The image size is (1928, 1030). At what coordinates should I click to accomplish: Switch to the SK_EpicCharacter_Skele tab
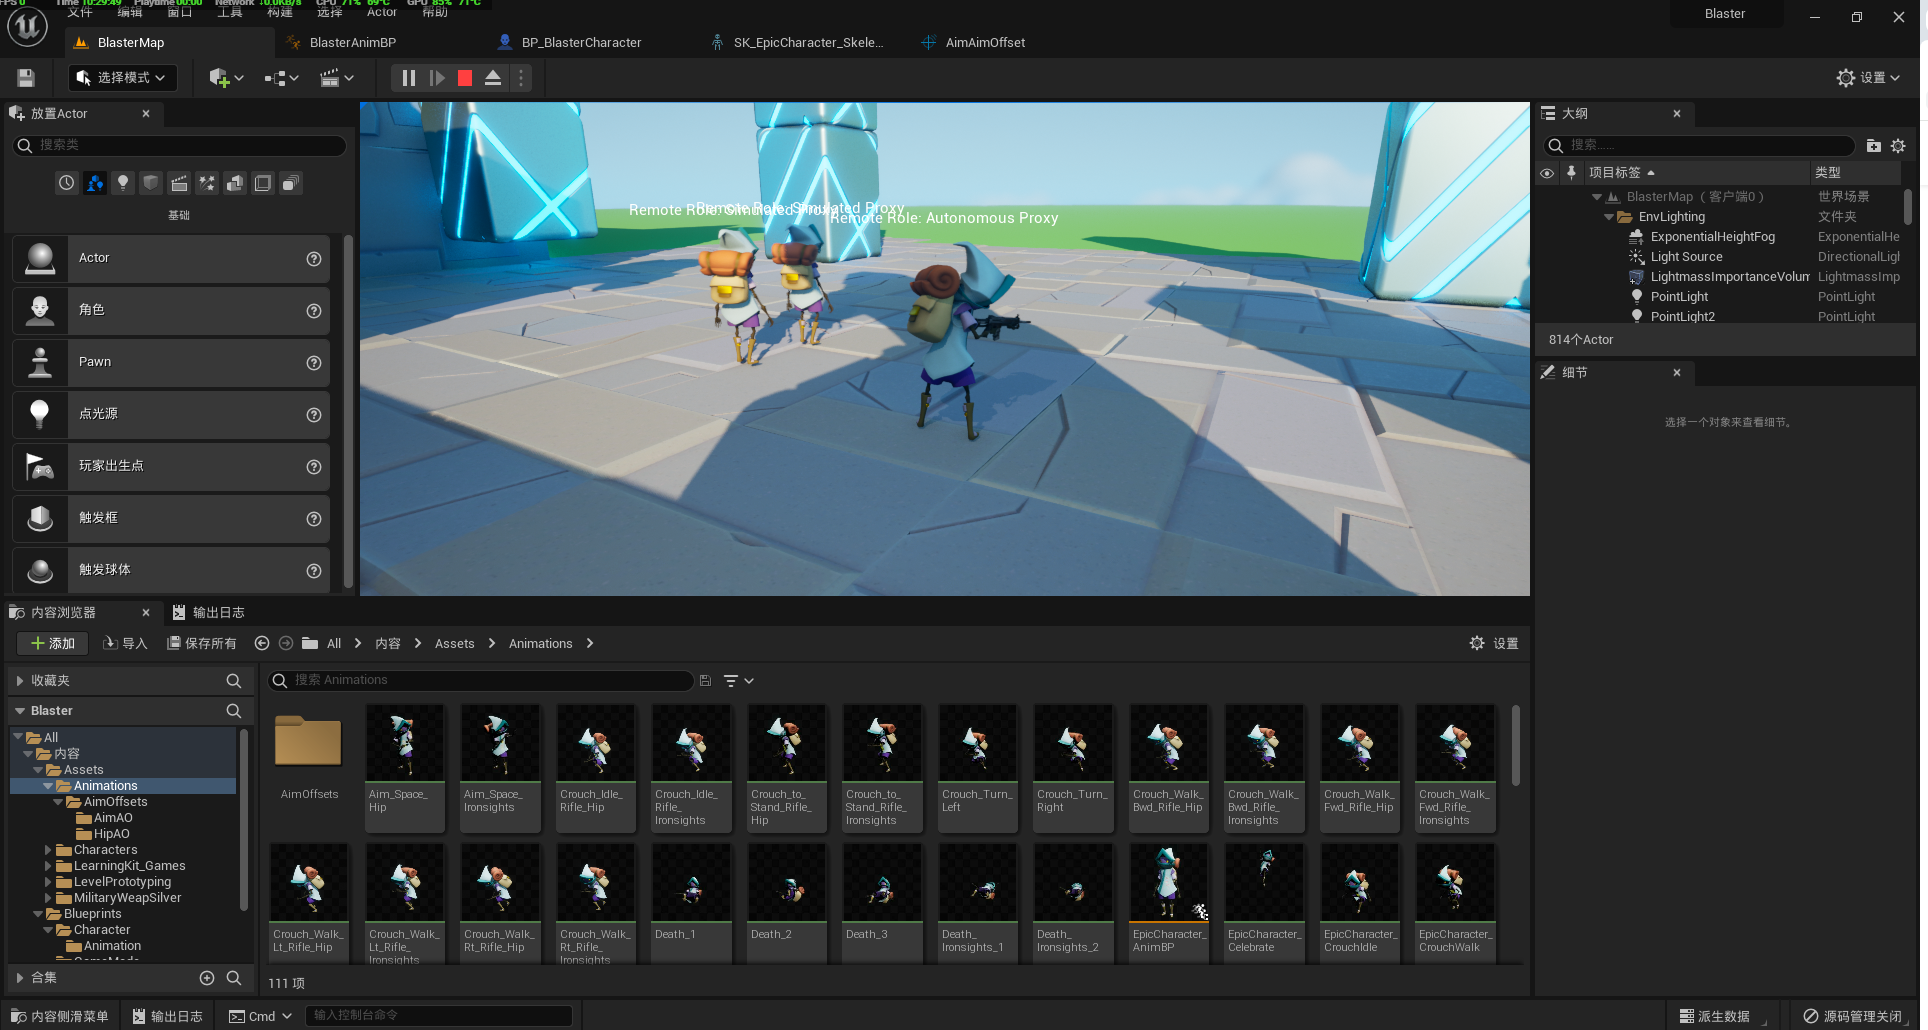pos(808,43)
